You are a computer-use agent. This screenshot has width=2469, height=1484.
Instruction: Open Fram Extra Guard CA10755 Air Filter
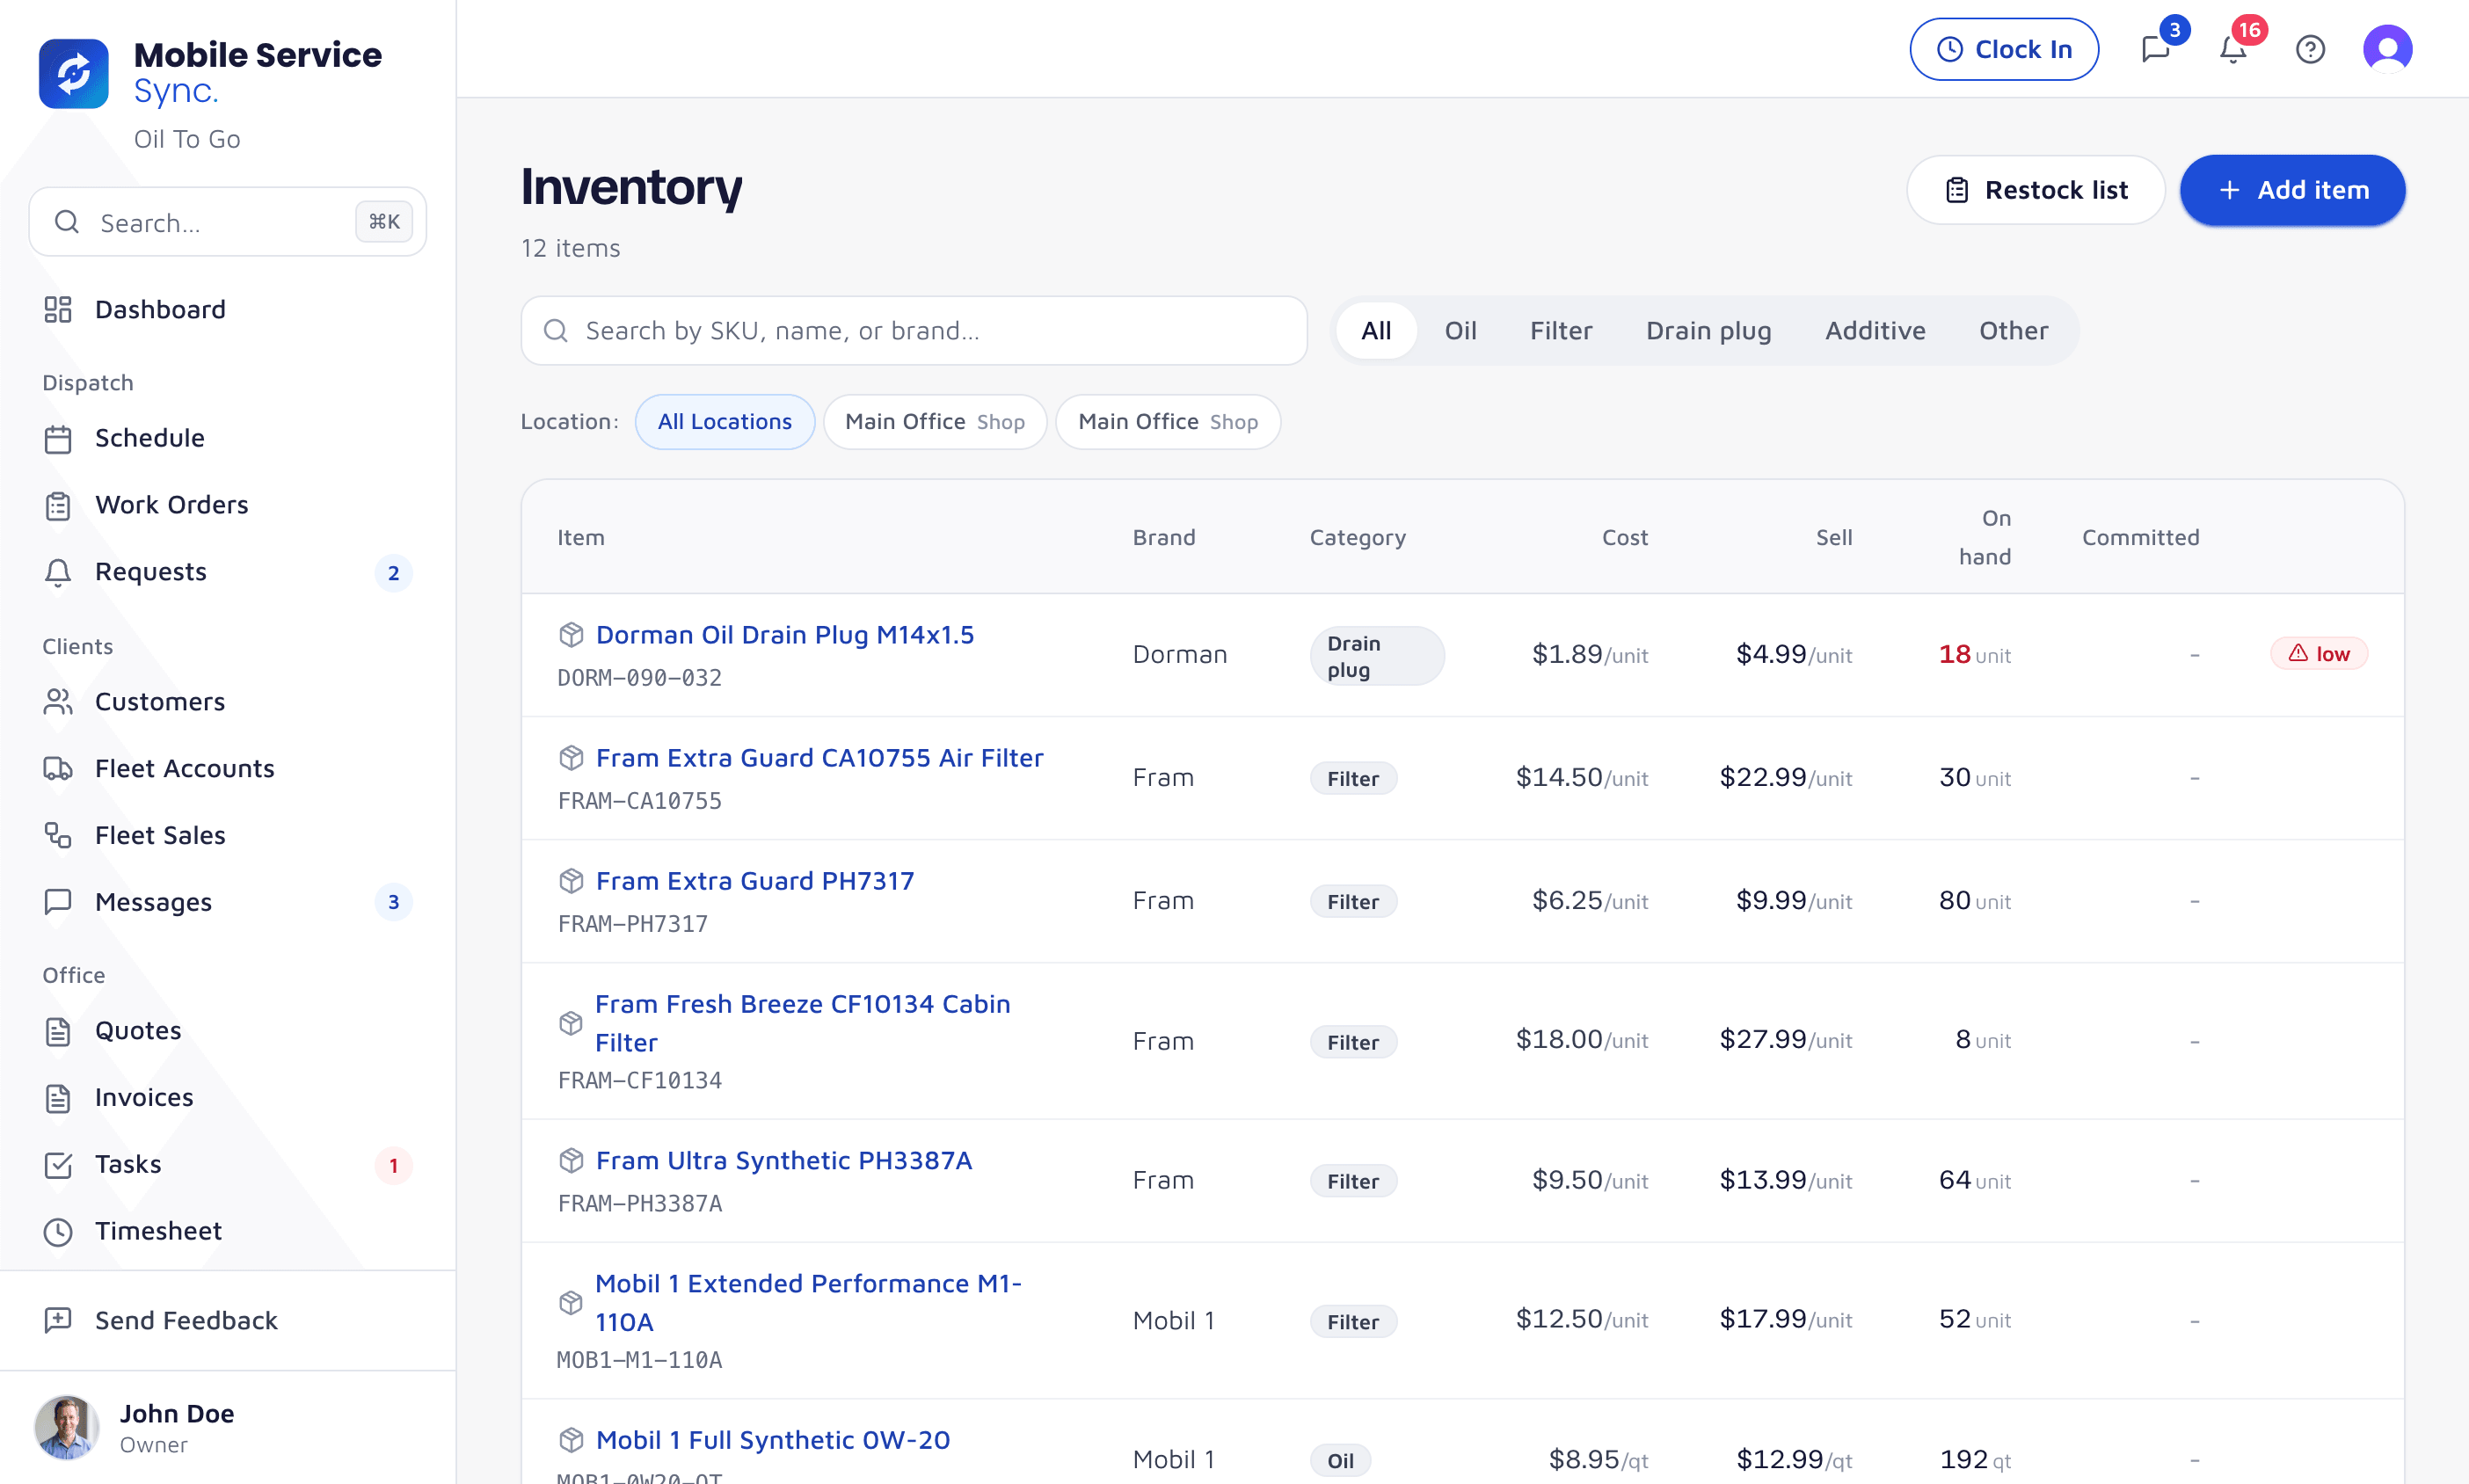click(819, 758)
